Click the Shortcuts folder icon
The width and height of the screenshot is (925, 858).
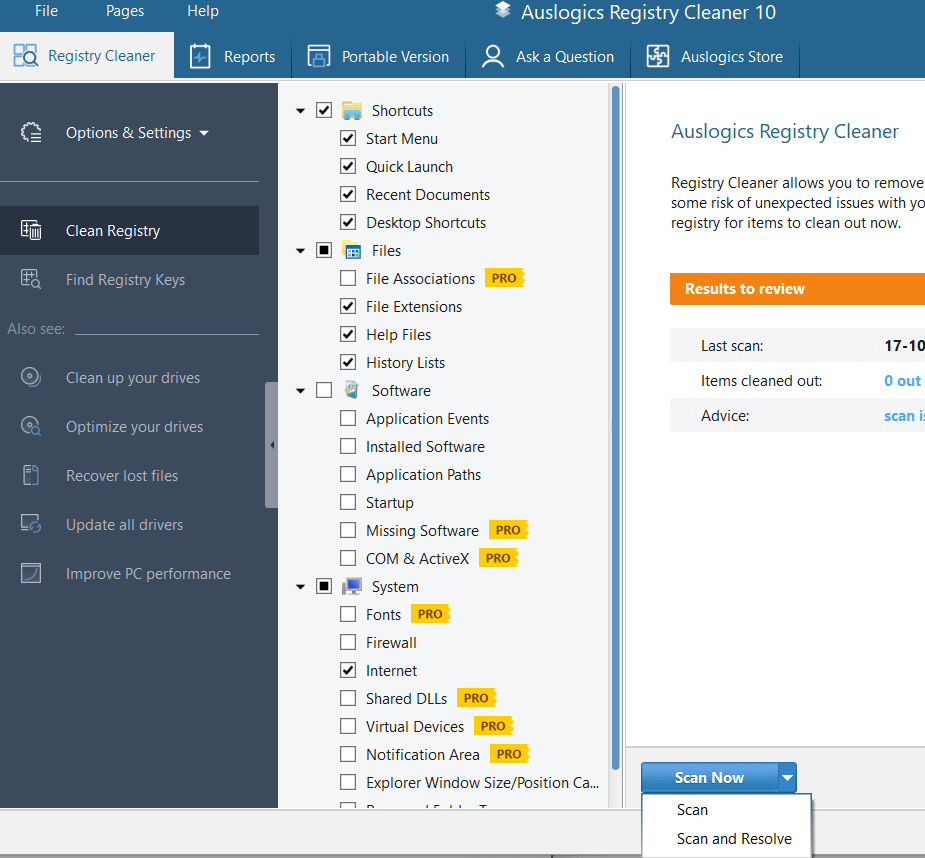click(x=352, y=110)
